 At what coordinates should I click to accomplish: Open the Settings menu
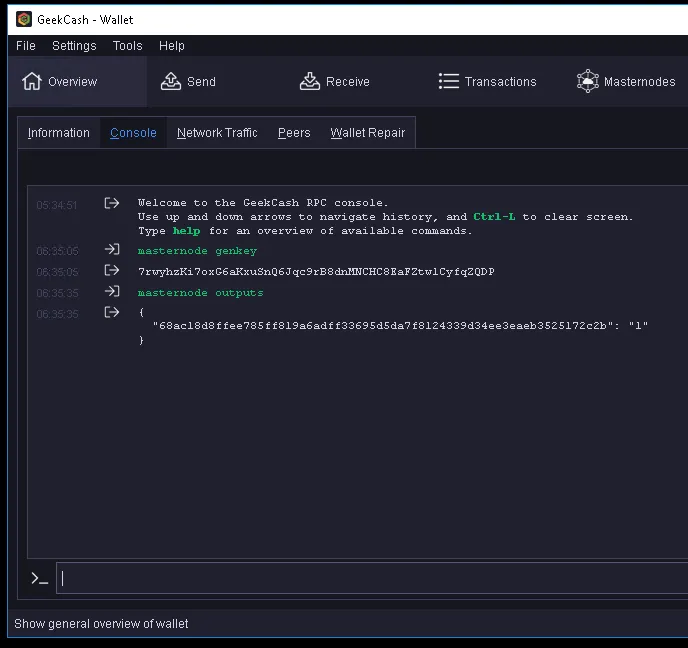click(x=74, y=46)
